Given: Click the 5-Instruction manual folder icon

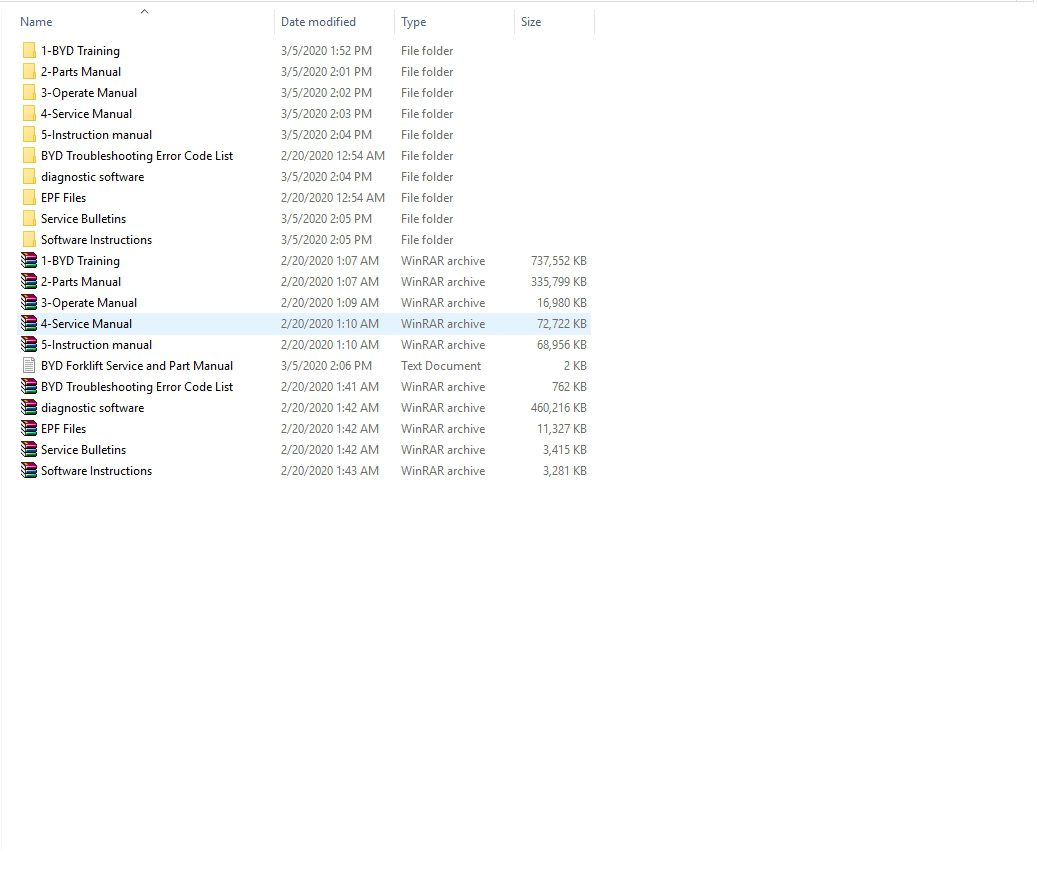Looking at the screenshot, I should coord(29,135).
